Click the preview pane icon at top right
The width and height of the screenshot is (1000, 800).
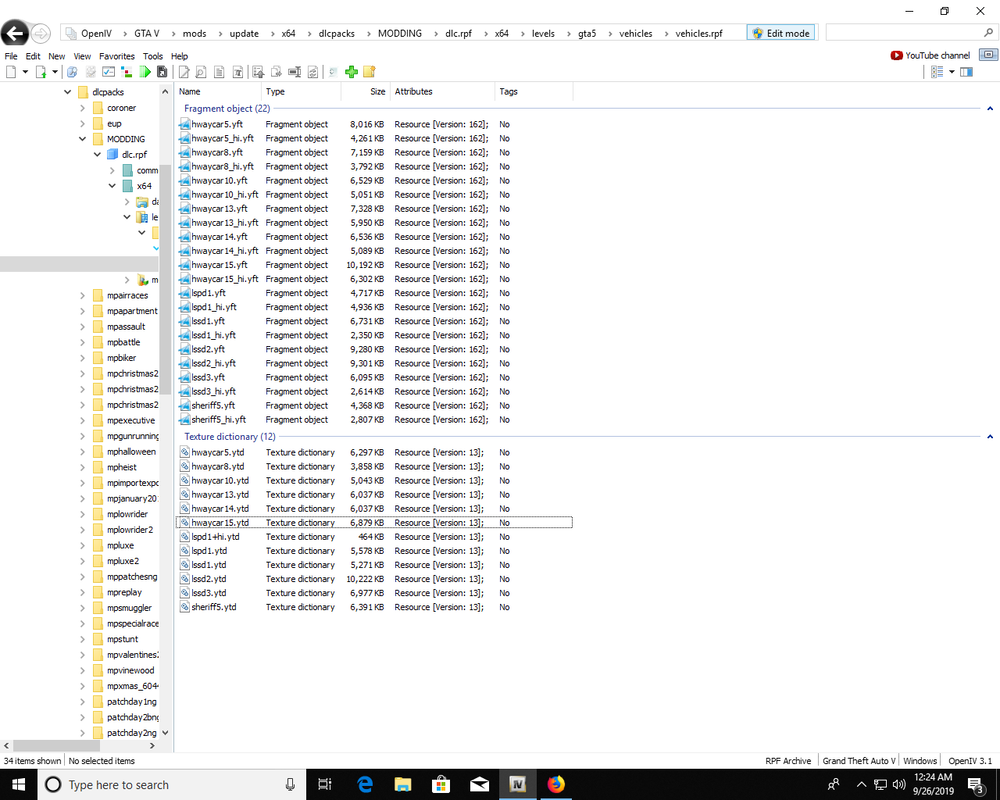pos(967,71)
